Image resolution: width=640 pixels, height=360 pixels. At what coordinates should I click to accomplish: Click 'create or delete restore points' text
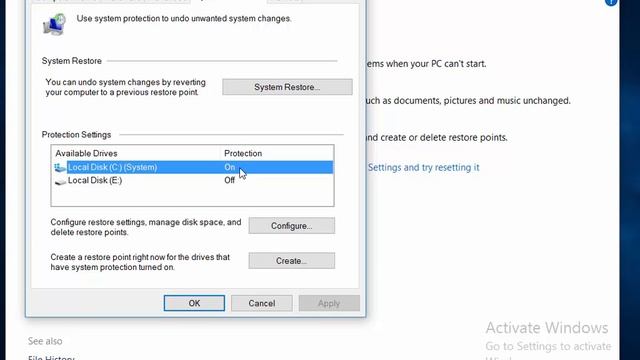pyautogui.click(x=444, y=138)
